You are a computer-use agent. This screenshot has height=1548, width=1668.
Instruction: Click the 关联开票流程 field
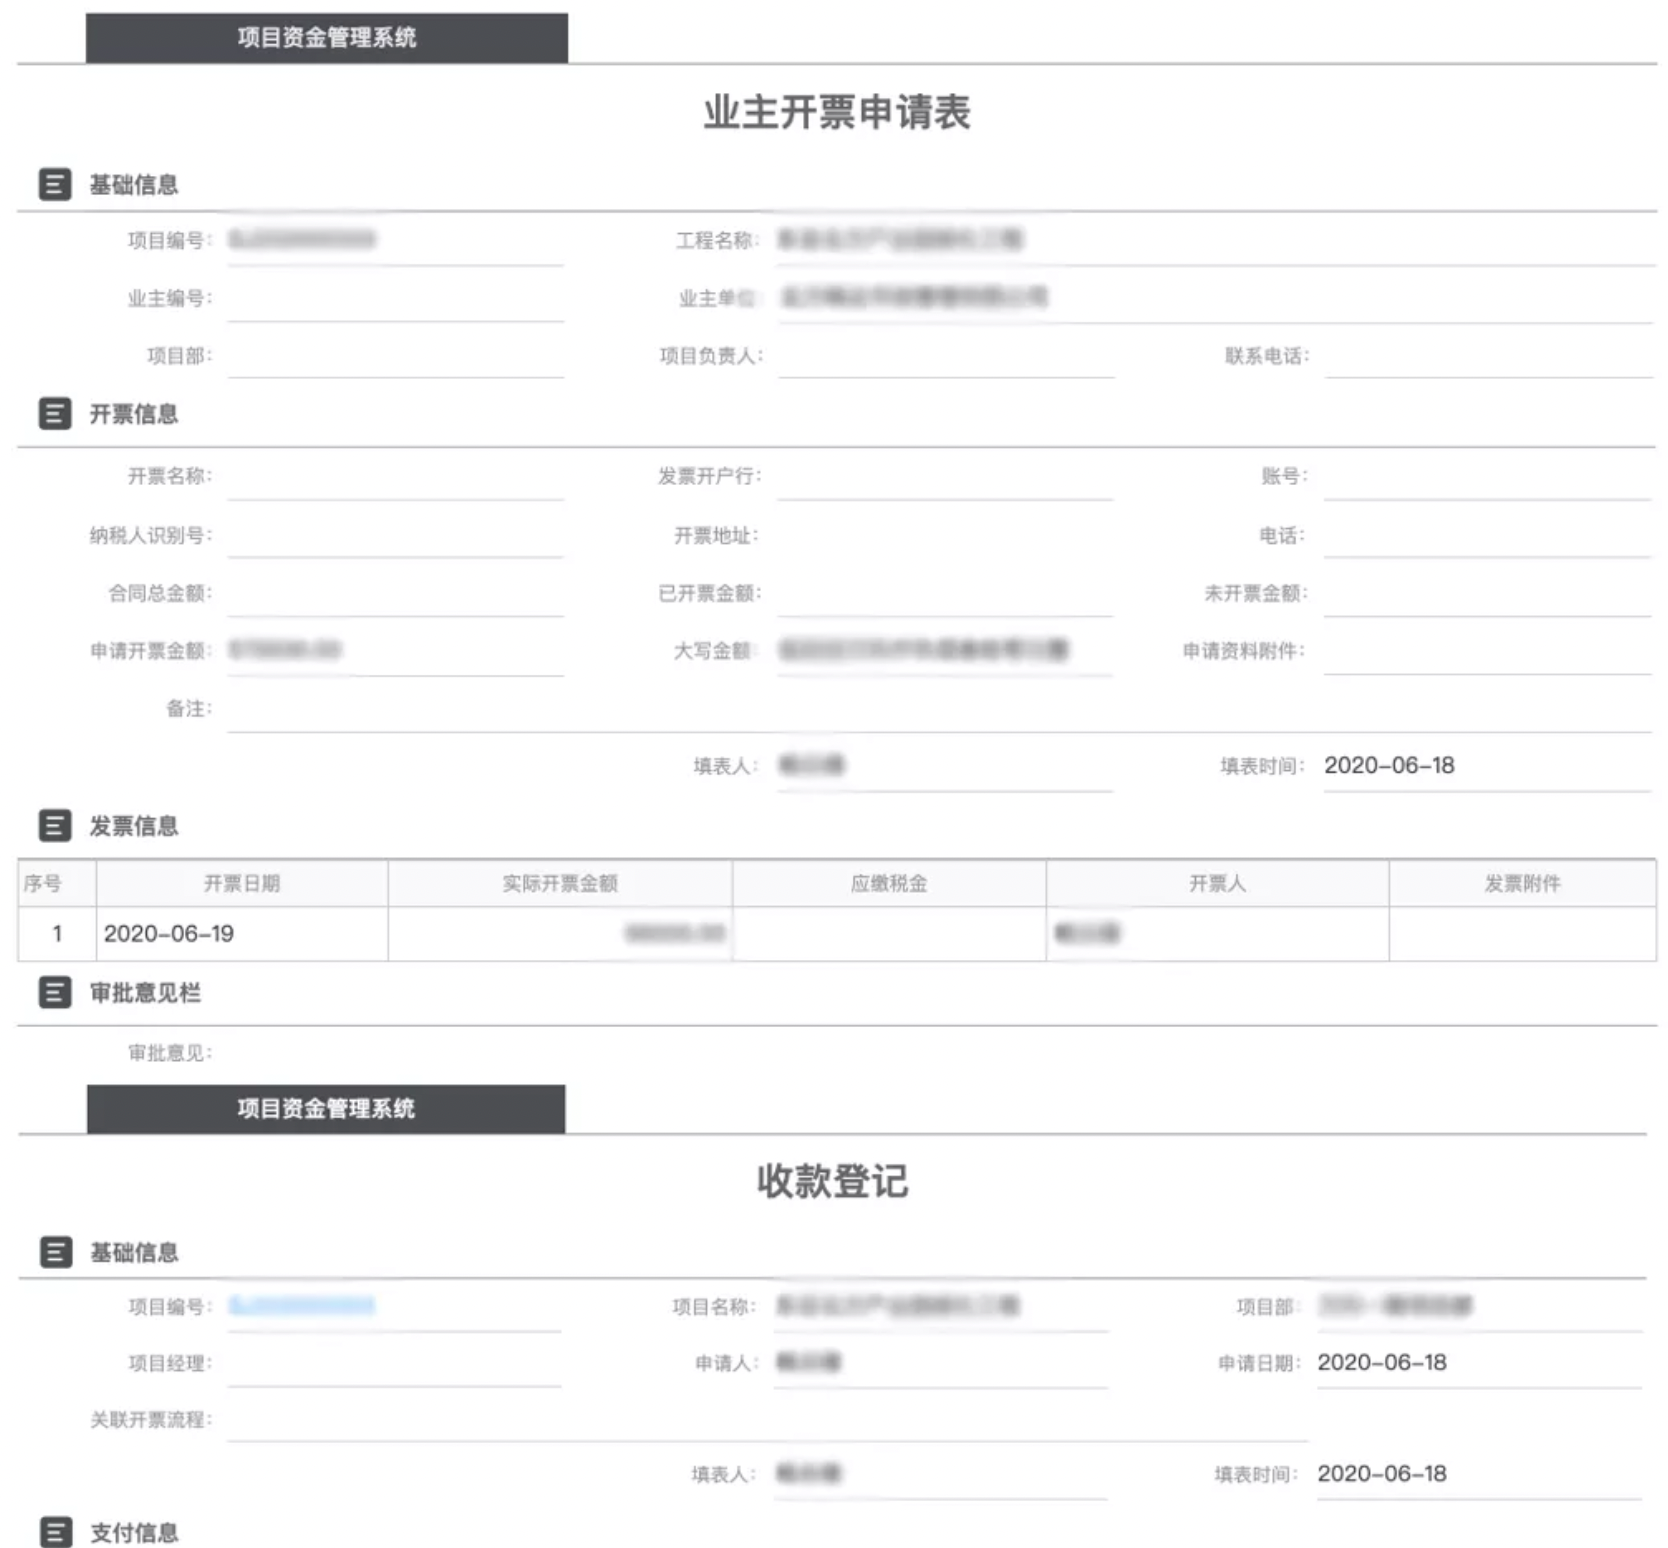[766, 1420]
